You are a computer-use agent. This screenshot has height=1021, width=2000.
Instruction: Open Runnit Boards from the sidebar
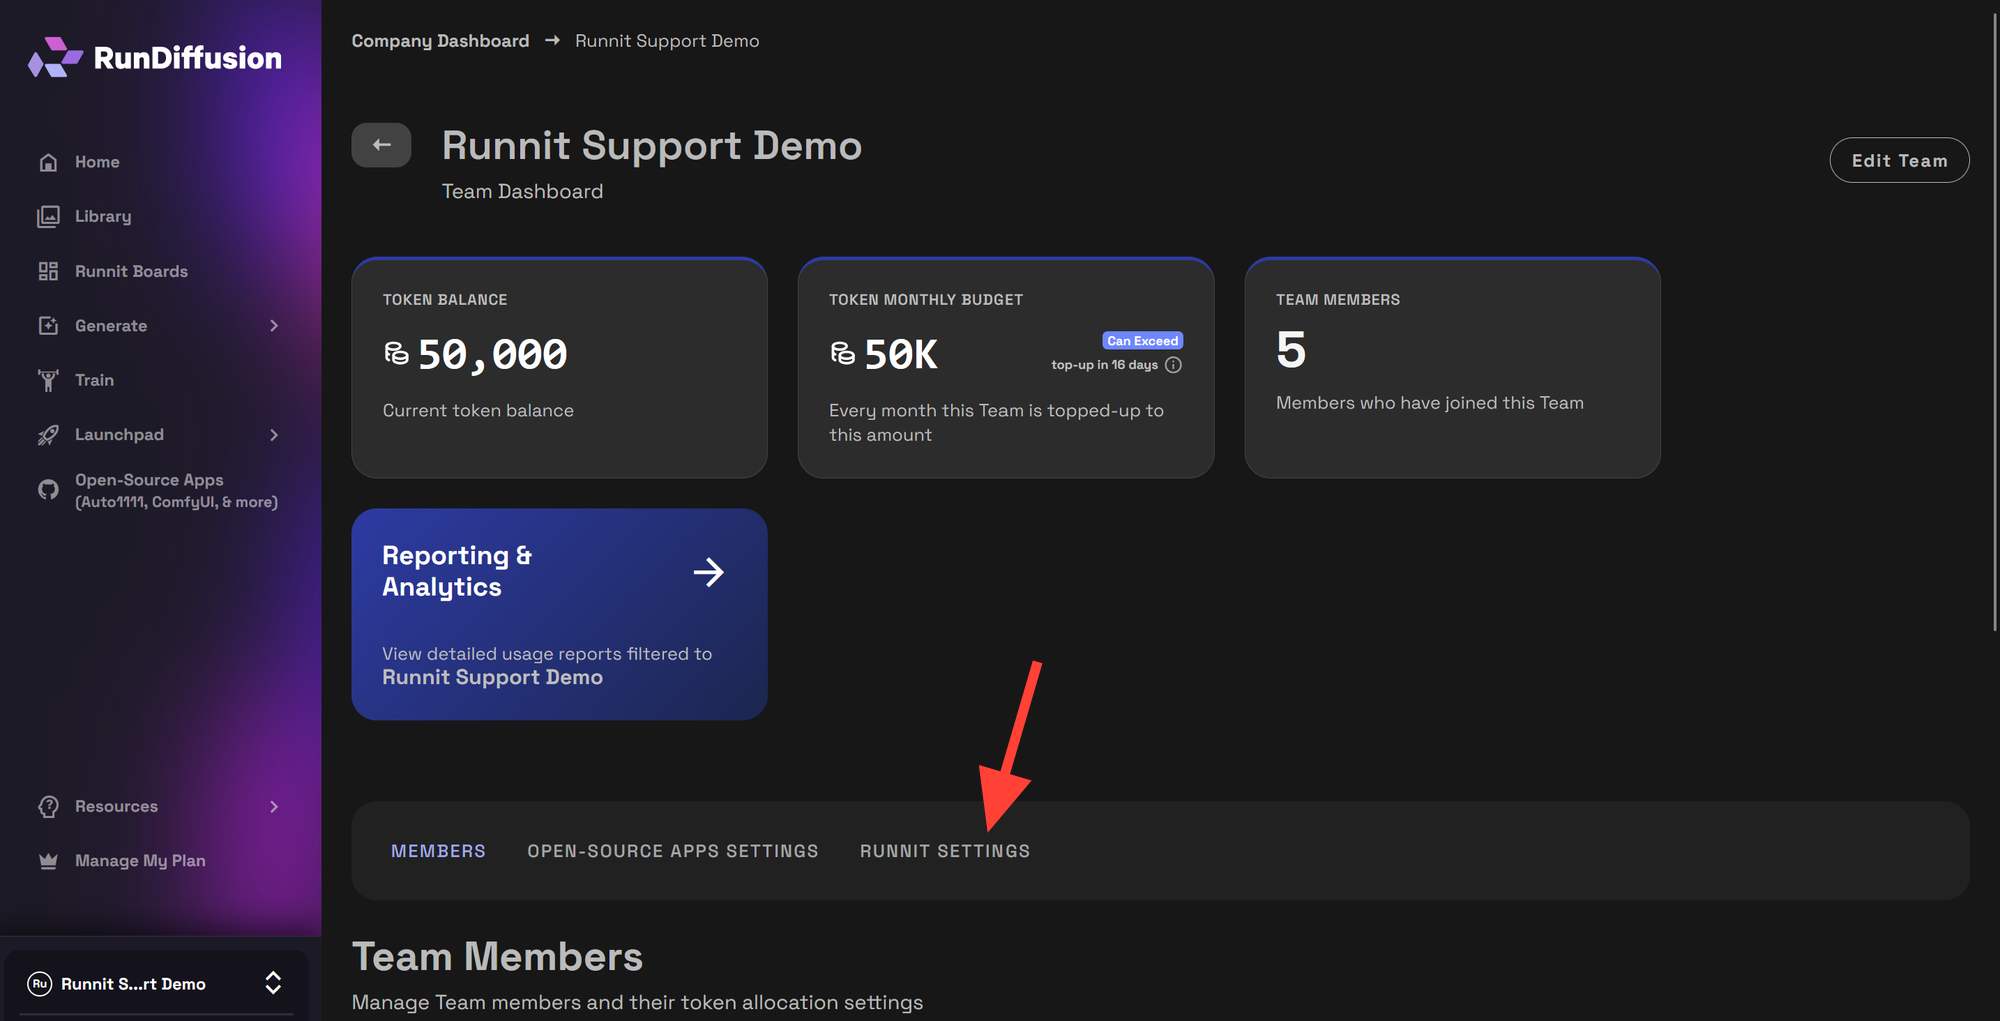131,271
